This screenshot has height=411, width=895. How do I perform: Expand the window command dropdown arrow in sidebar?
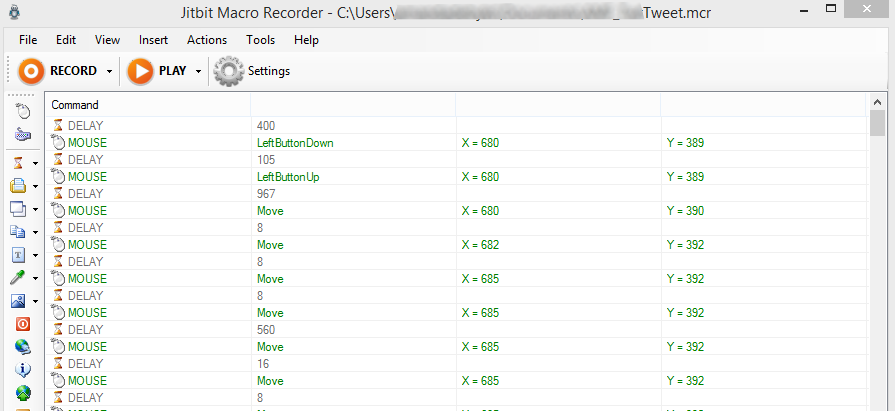[35, 209]
